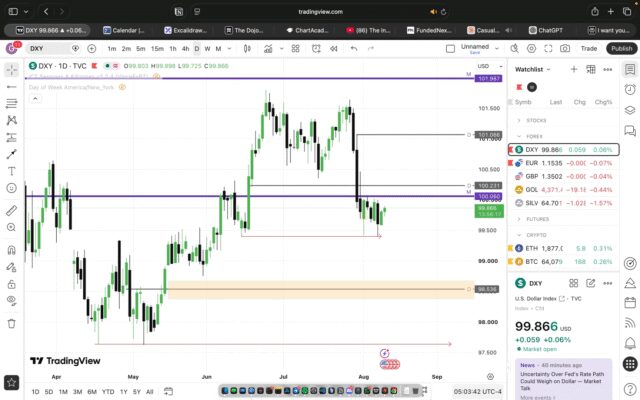The height and width of the screenshot is (400, 640).
Task: Open the chats panel
Action: click(x=630, y=131)
